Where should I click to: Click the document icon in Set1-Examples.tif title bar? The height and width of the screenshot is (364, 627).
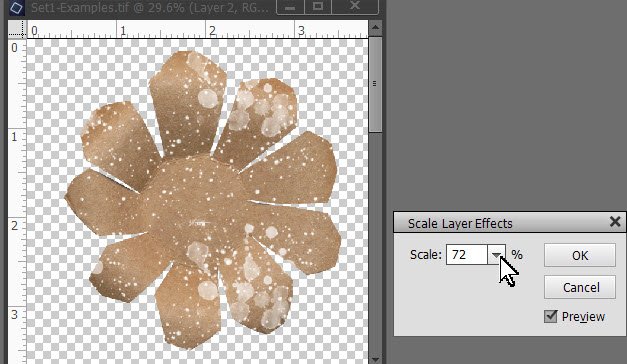(16, 7)
